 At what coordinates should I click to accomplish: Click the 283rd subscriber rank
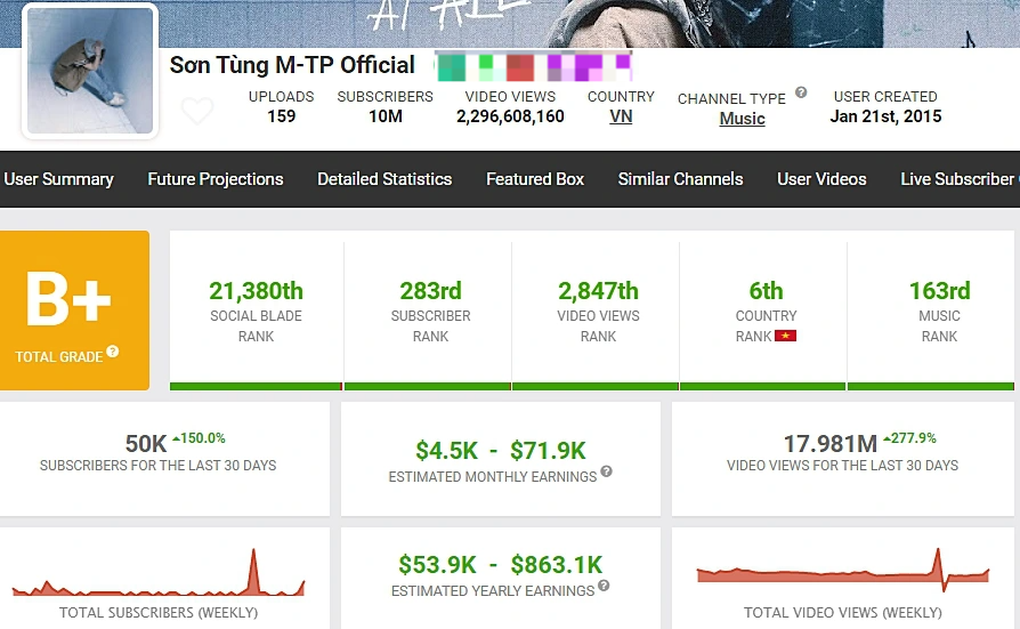click(x=431, y=291)
